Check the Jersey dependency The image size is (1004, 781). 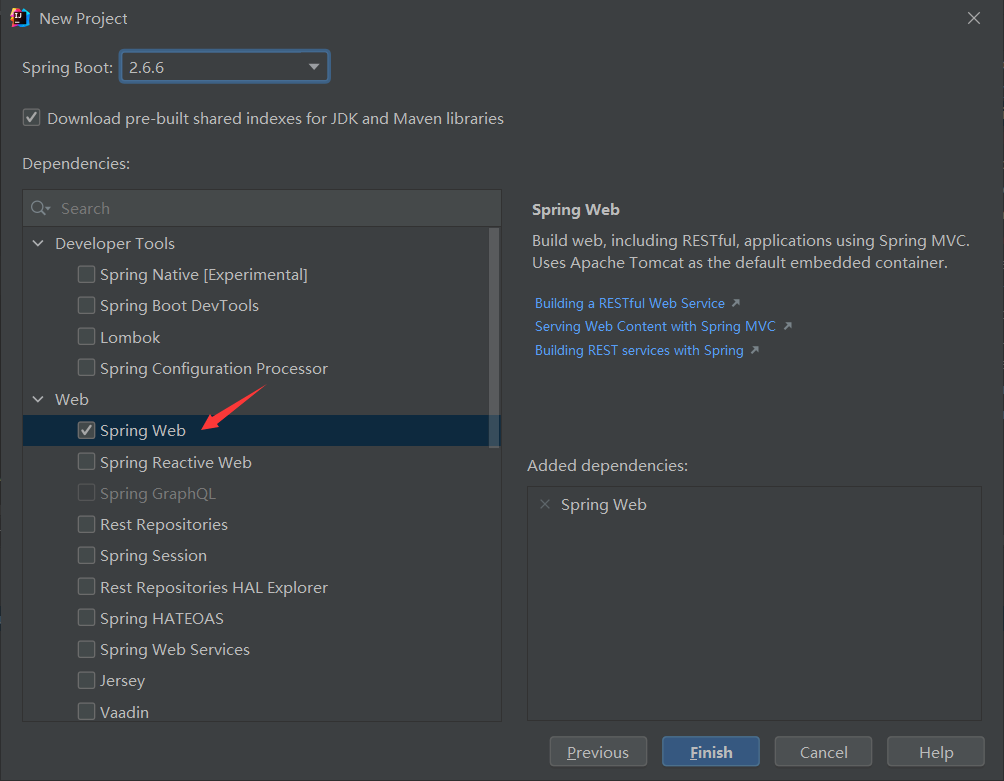point(86,680)
